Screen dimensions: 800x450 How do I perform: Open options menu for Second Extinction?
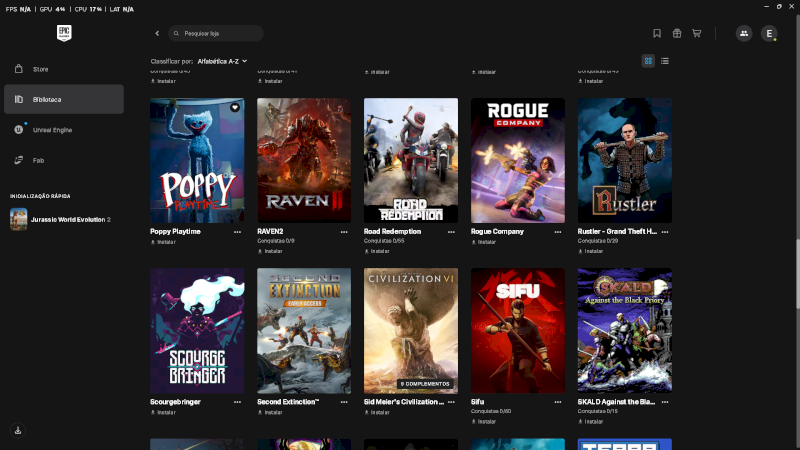click(x=344, y=402)
